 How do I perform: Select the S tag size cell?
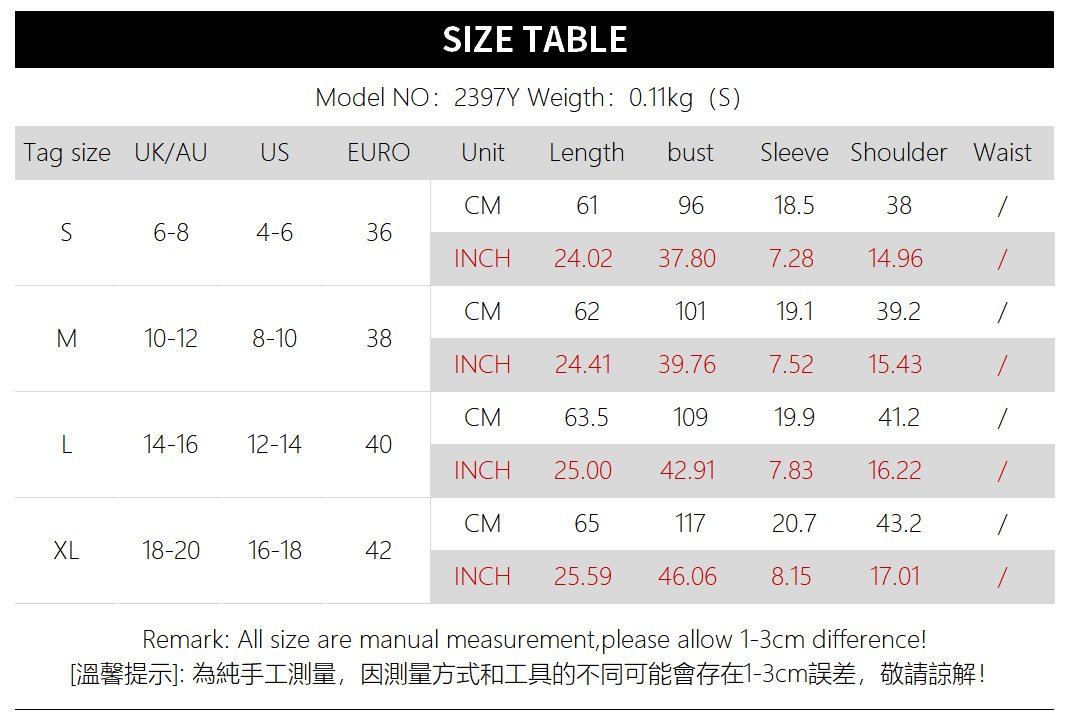coord(66,232)
